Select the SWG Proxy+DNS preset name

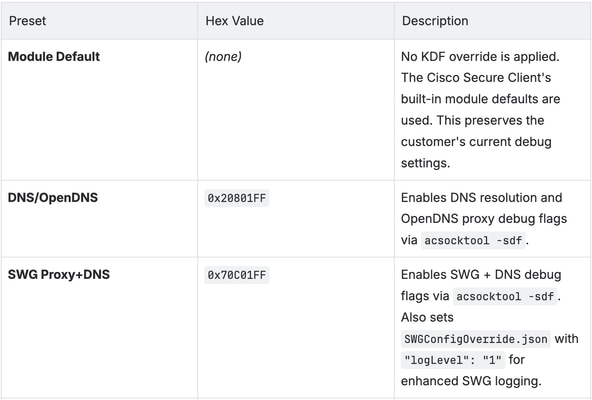click(x=59, y=275)
